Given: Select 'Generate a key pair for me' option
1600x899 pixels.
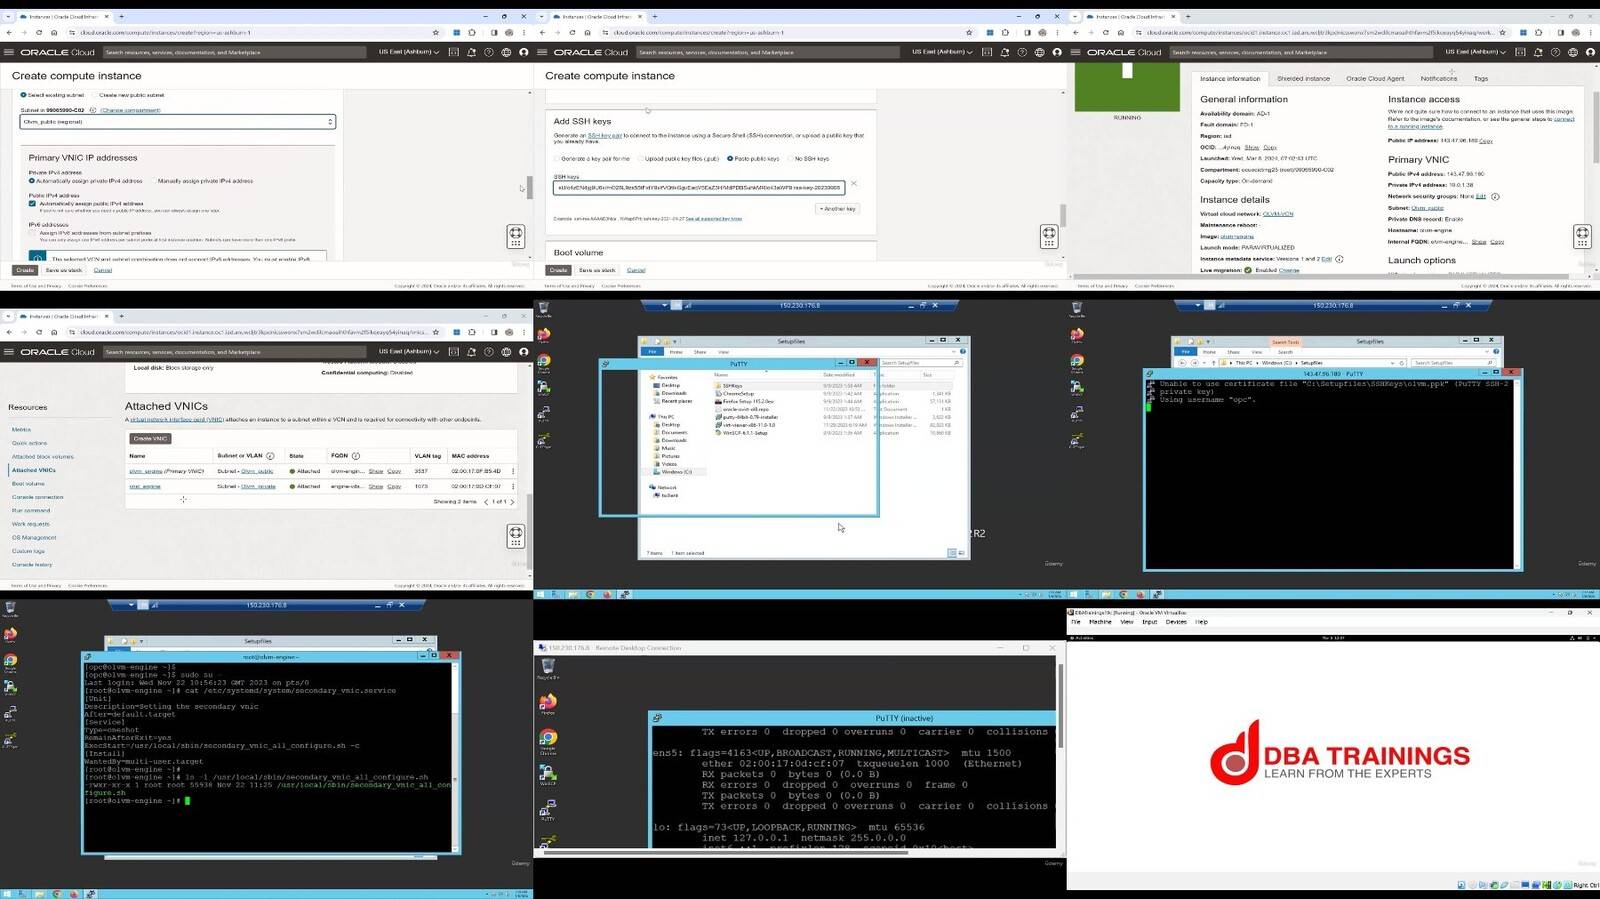Looking at the screenshot, I should pos(557,159).
